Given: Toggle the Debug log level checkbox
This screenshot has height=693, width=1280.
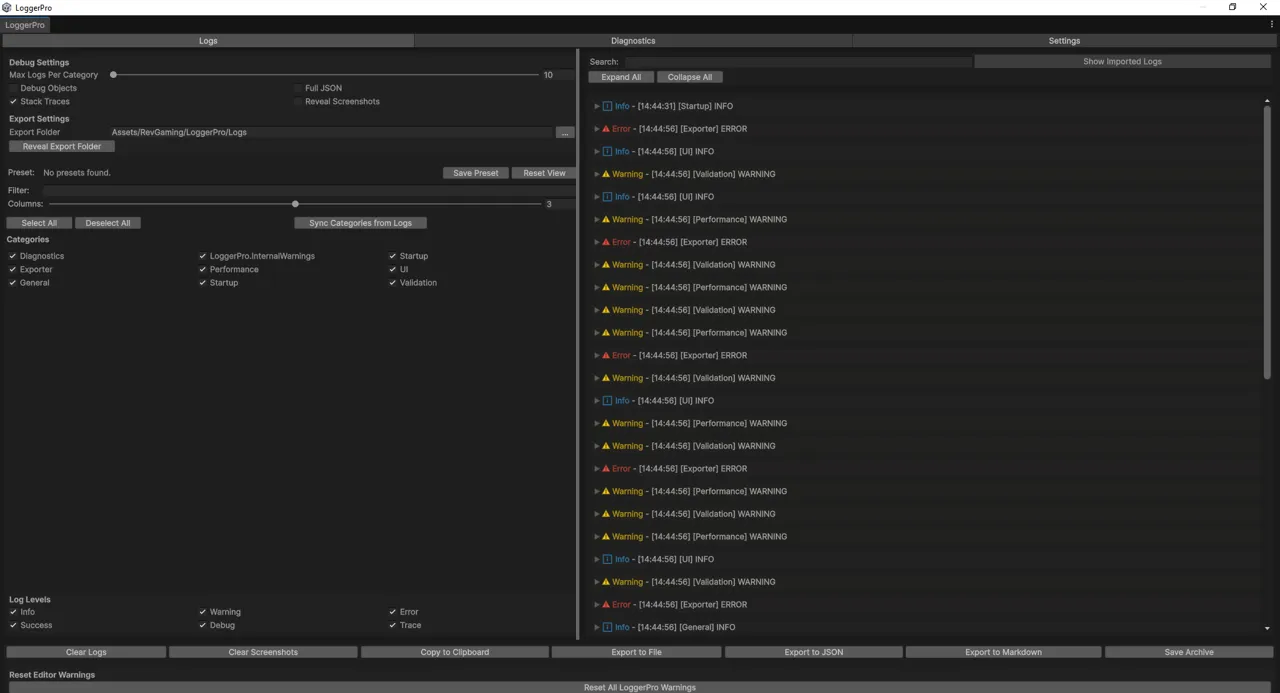Looking at the screenshot, I should point(203,626).
